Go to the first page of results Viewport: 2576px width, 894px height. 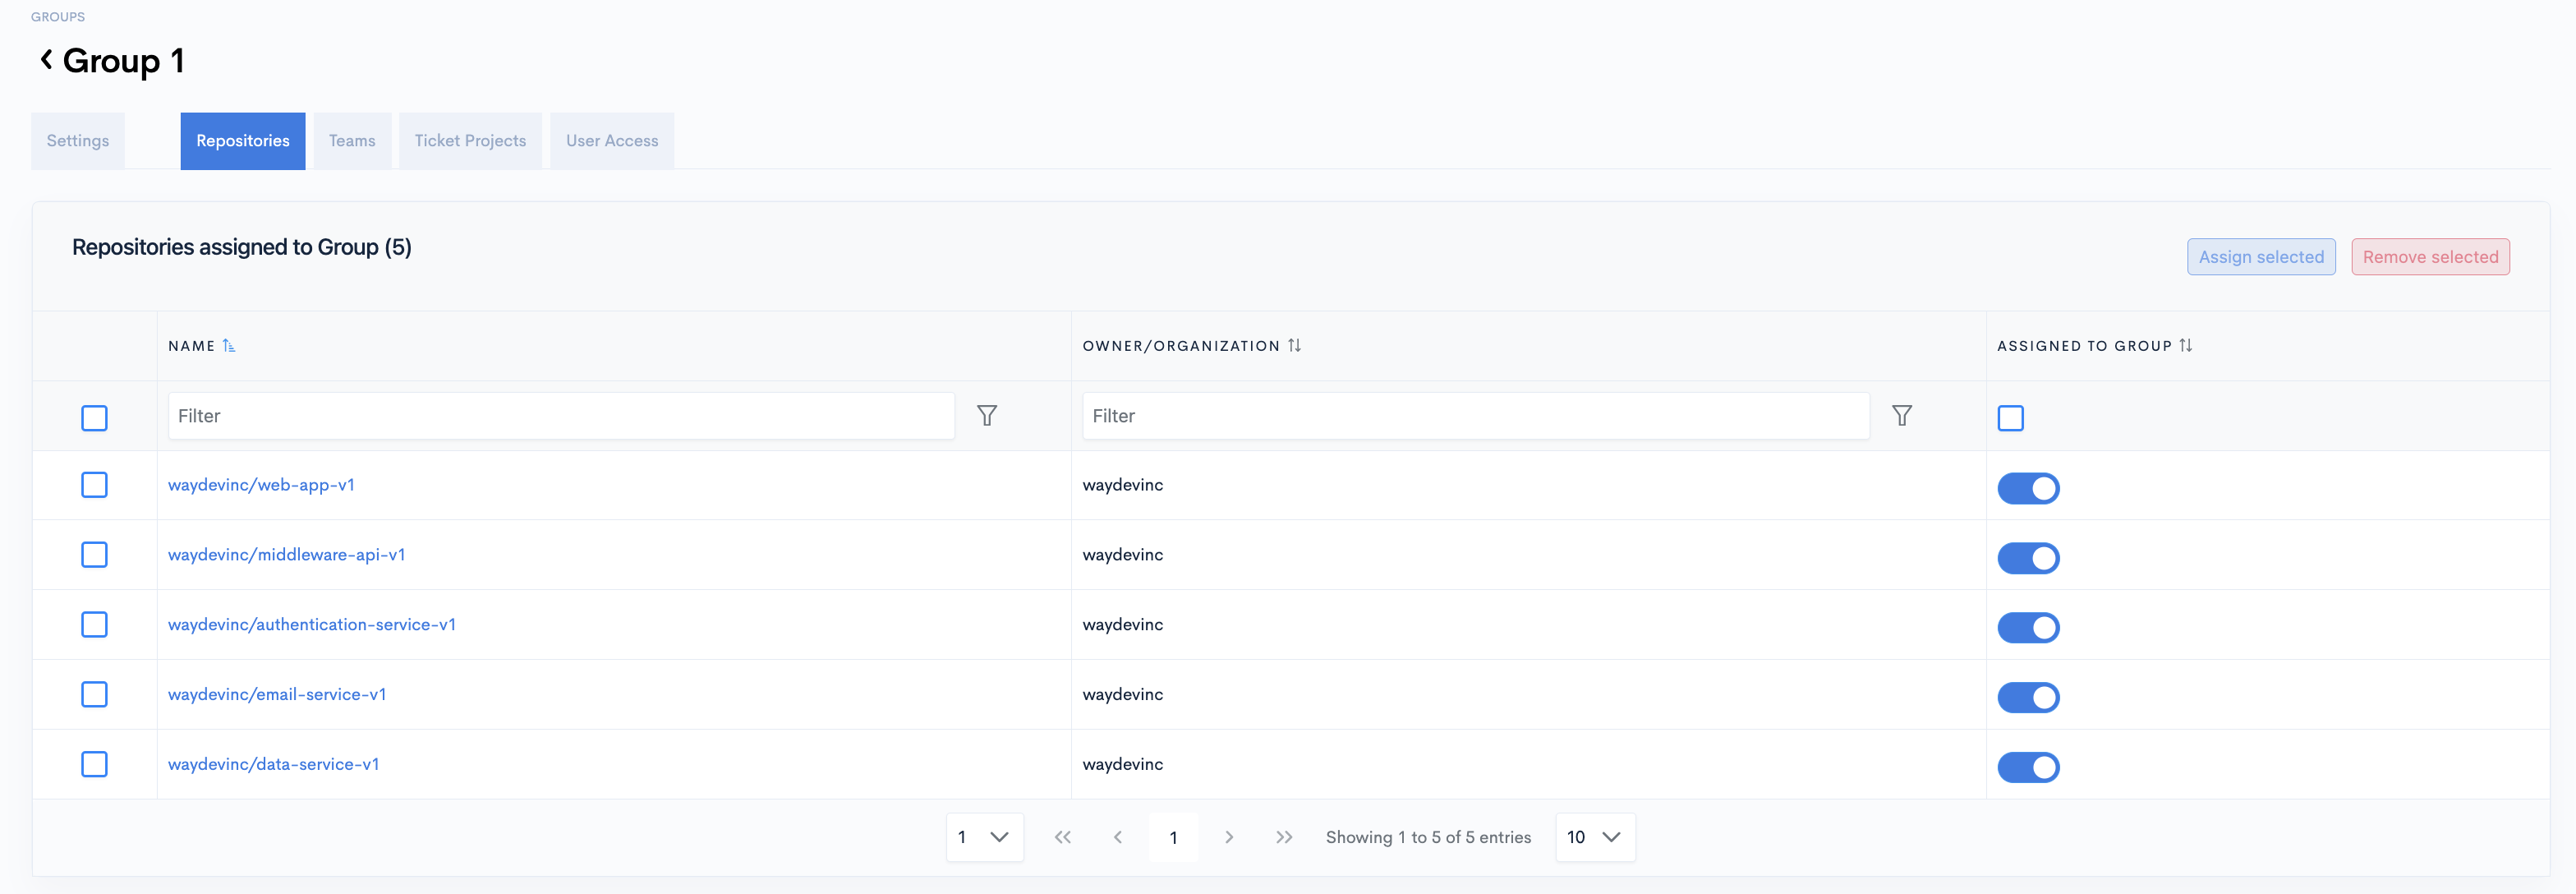[x=1062, y=837]
